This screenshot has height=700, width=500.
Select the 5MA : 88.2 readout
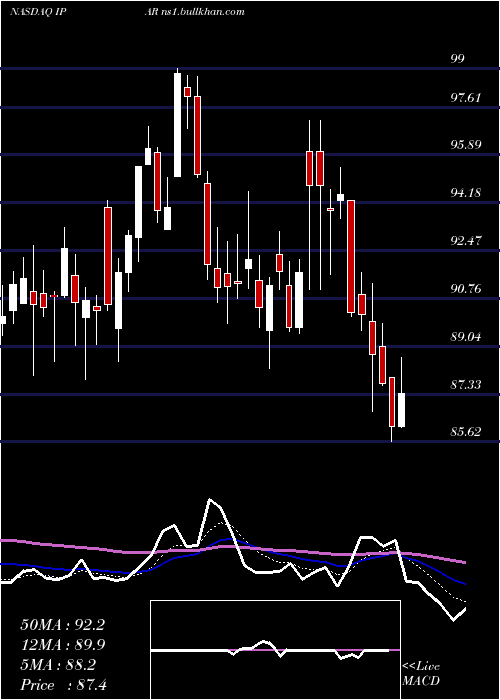pos(58,665)
